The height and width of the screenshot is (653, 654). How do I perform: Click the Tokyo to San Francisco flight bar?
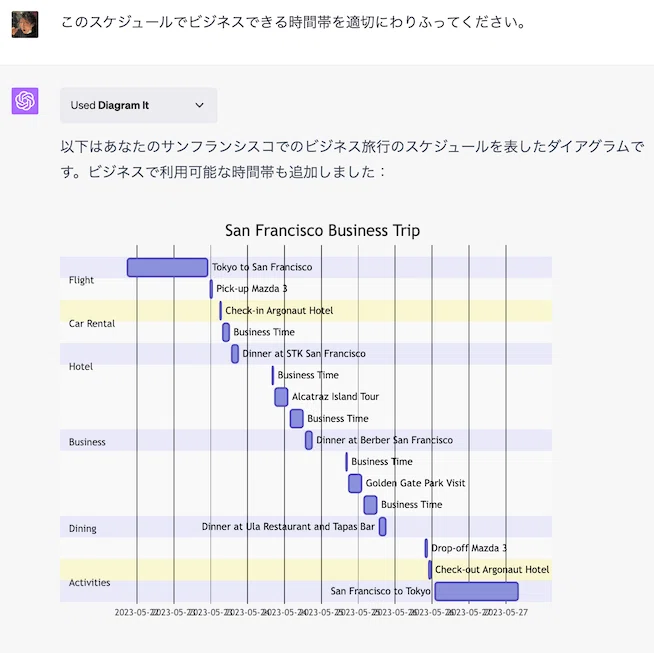[167, 267]
